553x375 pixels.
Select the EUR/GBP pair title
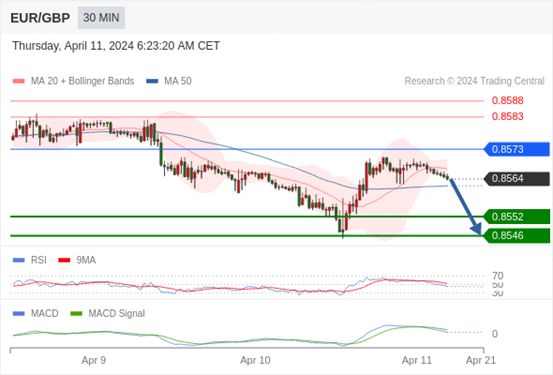40,18
